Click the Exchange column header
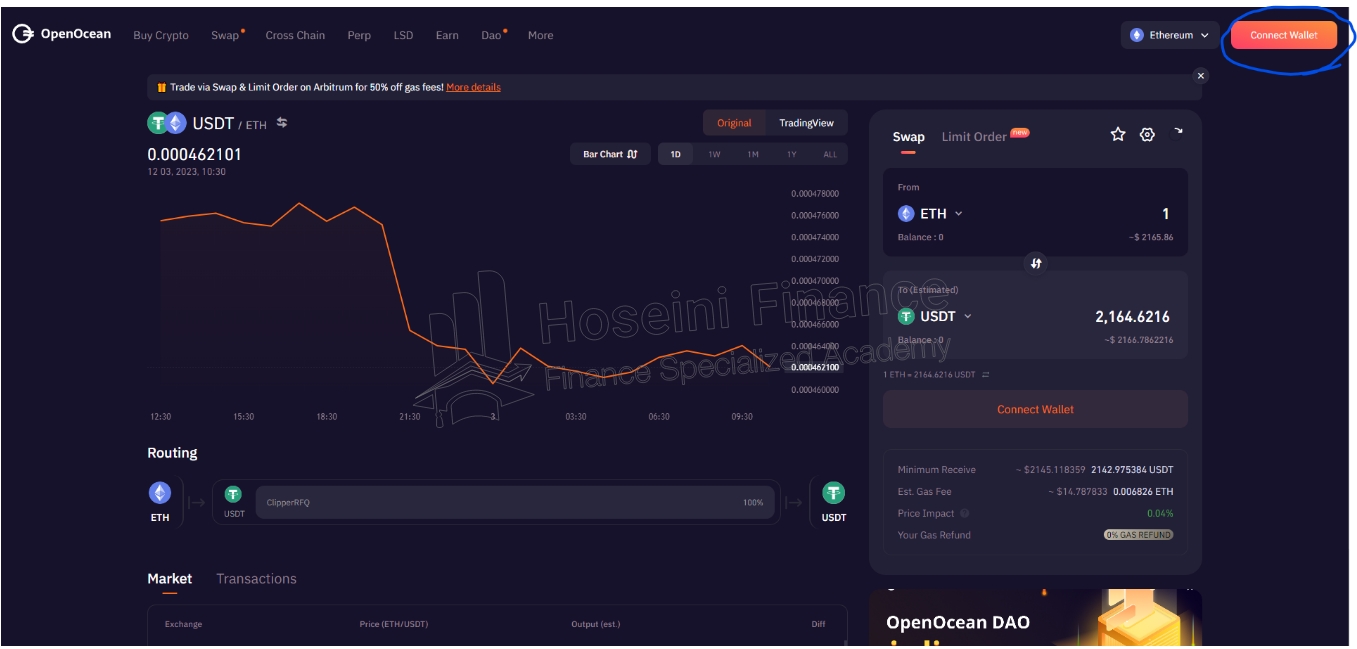 (183, 624)
